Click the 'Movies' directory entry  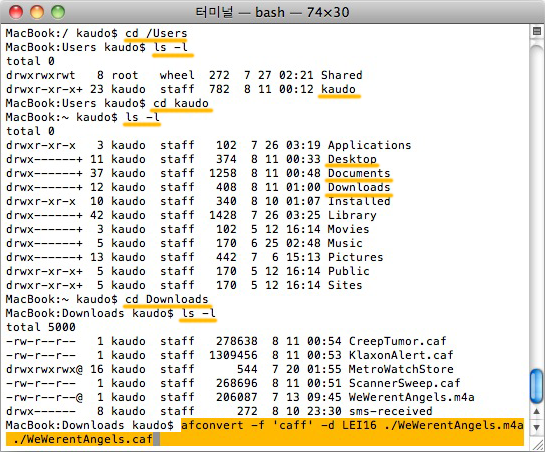[349, 229]
